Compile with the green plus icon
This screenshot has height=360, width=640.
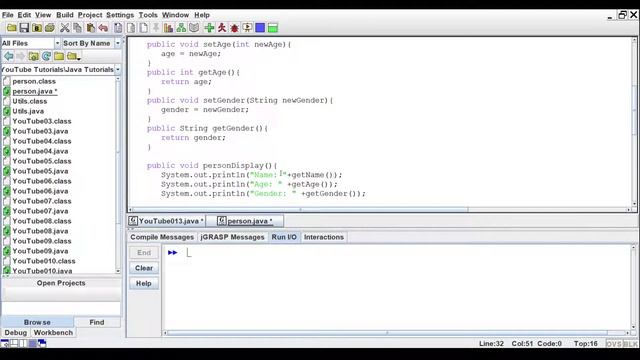tap(209, 28)
